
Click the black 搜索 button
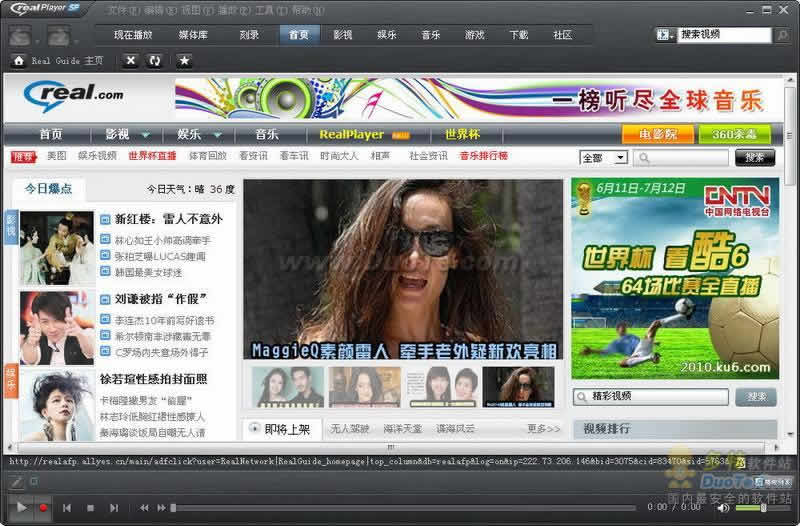coord(755,158)
